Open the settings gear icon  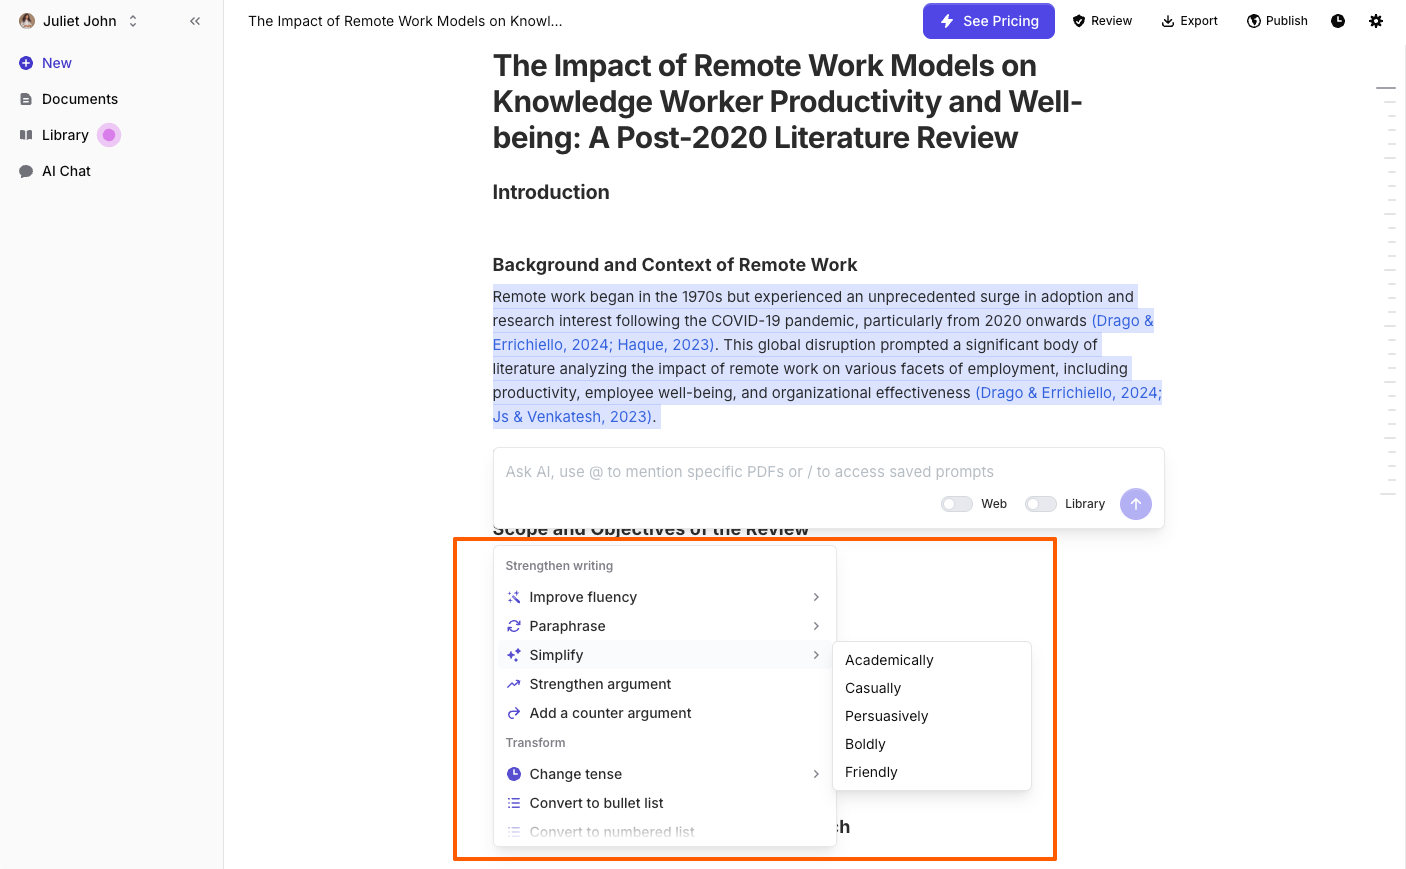(x=1376, y=20)
